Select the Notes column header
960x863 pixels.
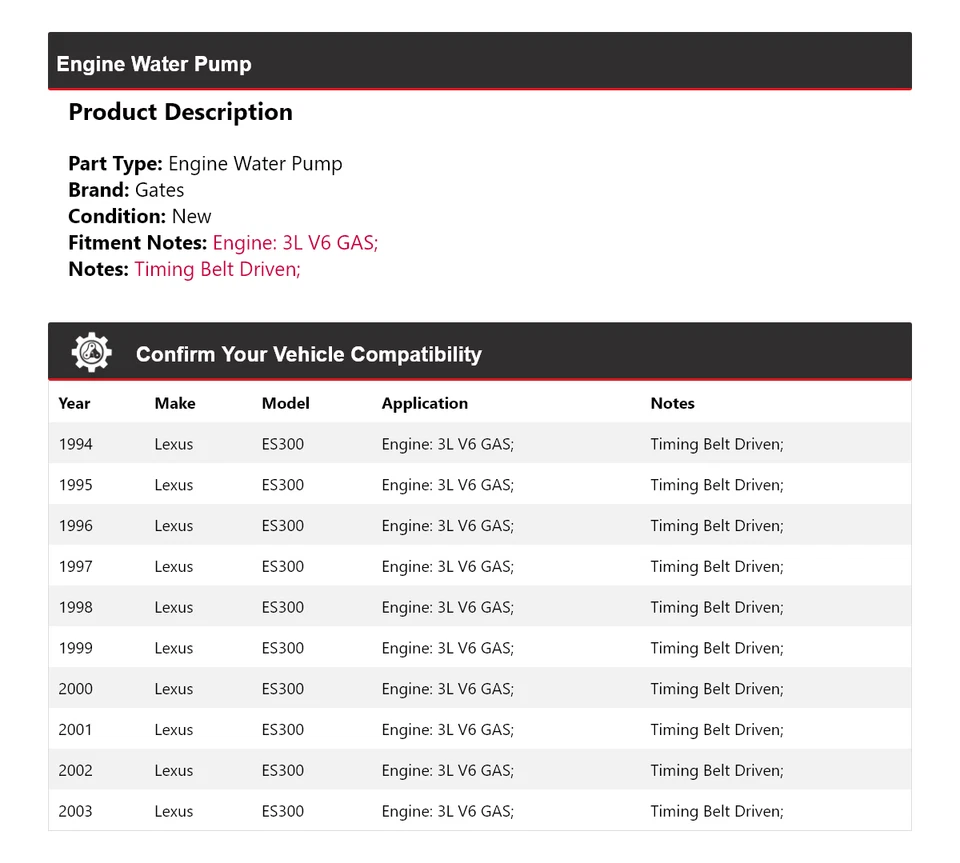[x=672, y=403]
